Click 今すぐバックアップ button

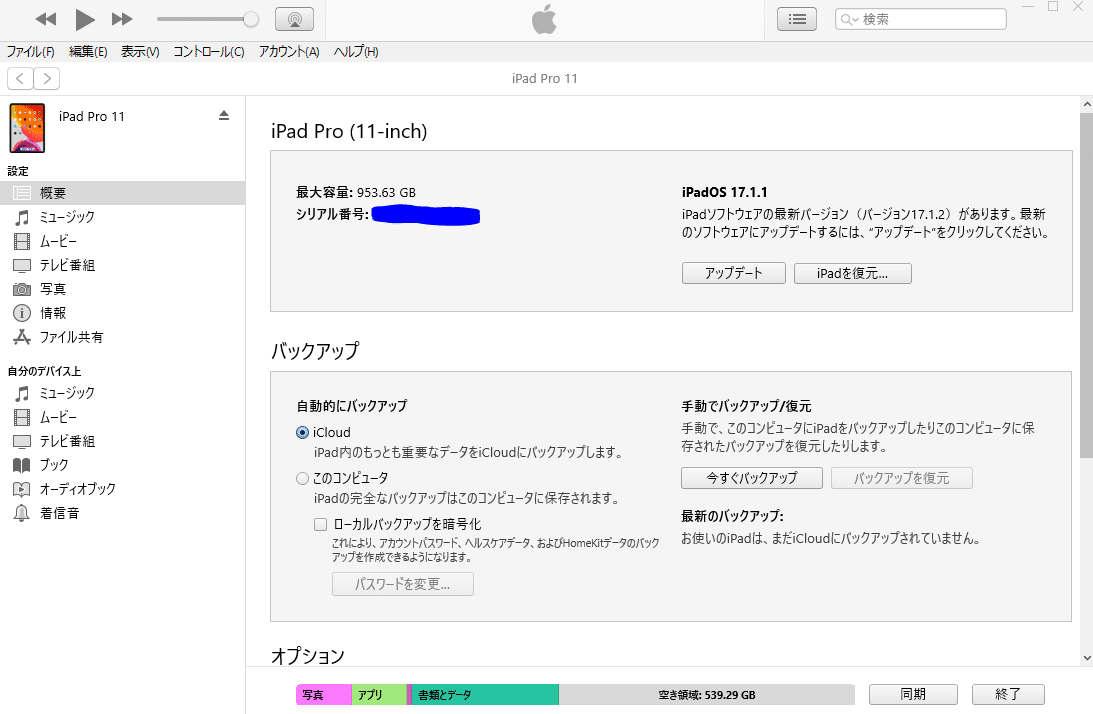[x=751, y=478]
